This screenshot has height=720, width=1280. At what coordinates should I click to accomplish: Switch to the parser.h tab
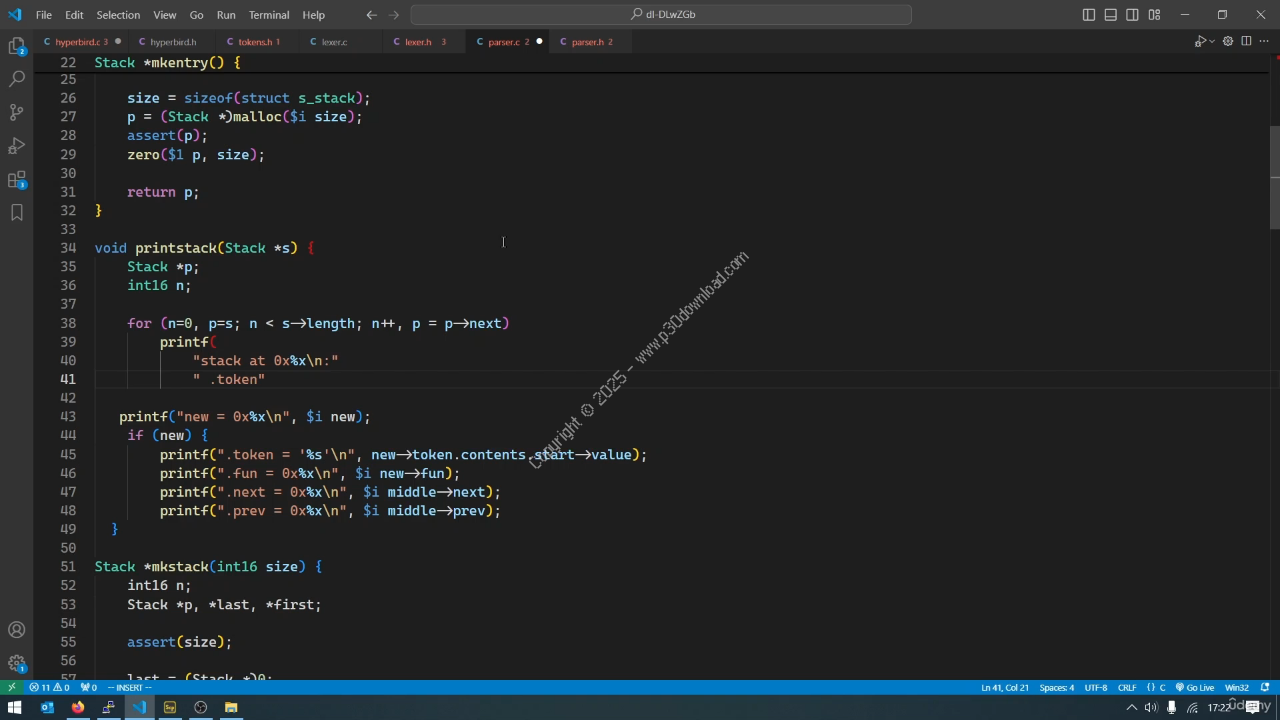593,42
